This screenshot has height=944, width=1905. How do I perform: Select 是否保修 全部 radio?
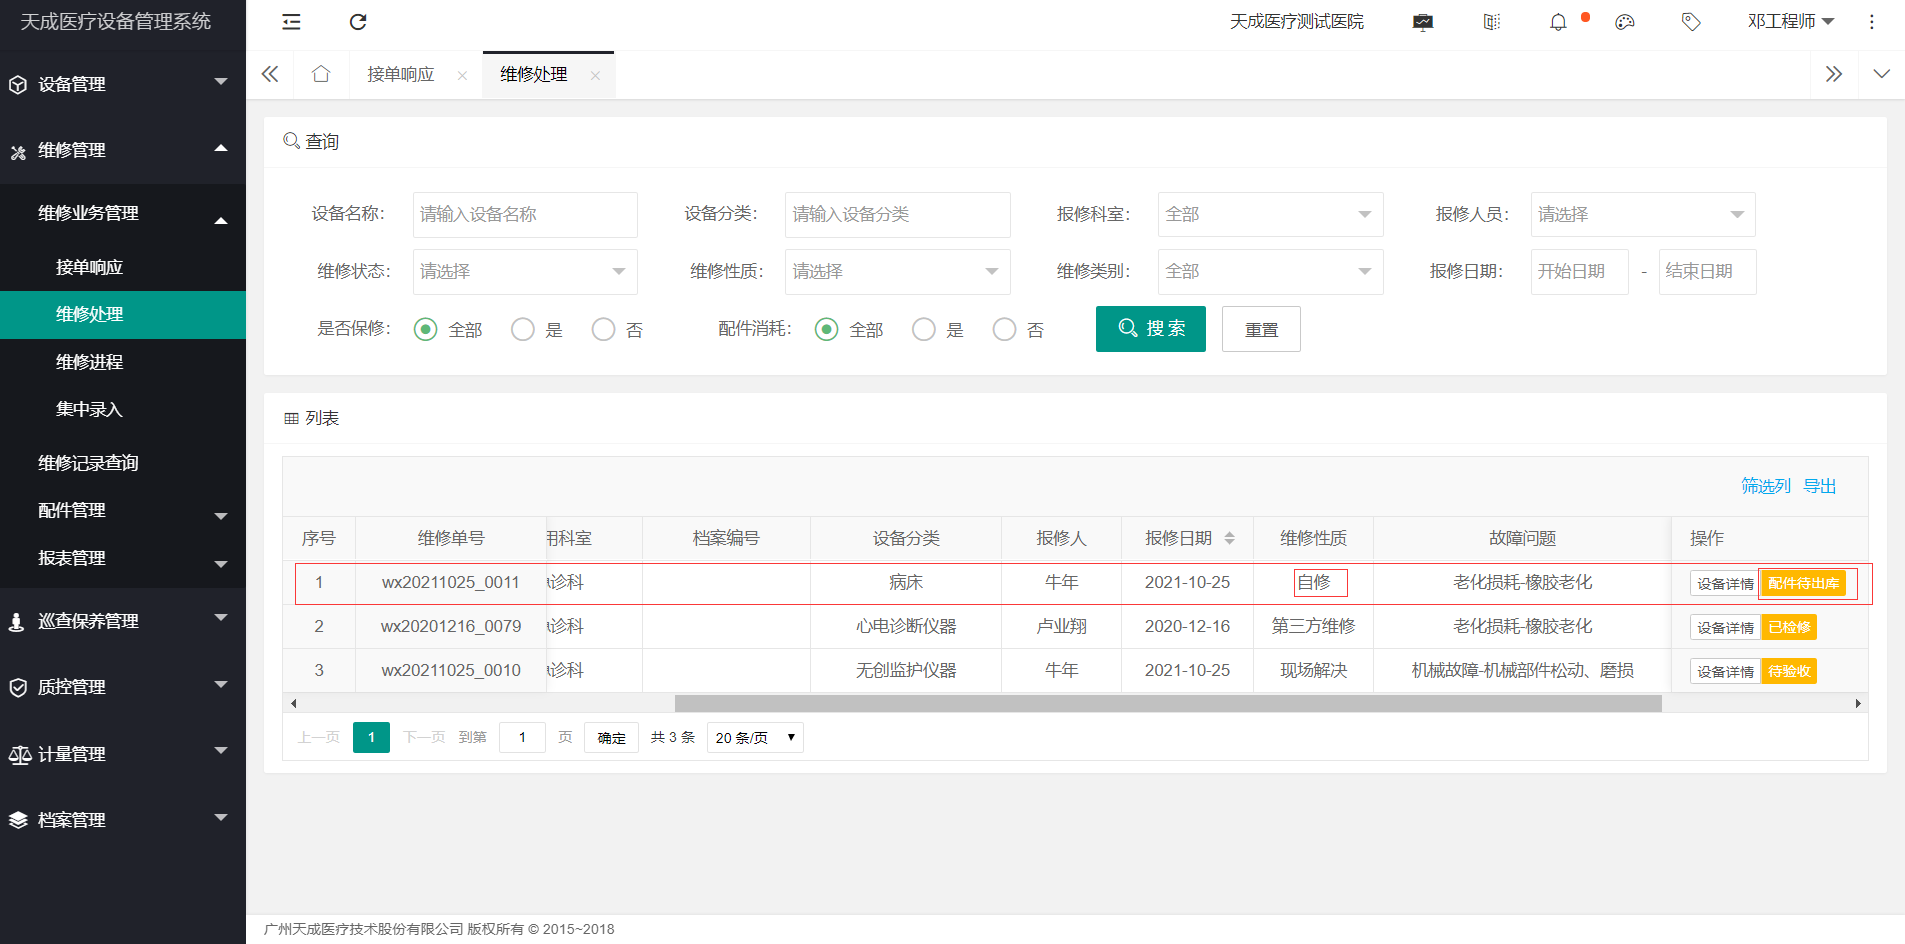click(425, 329)
